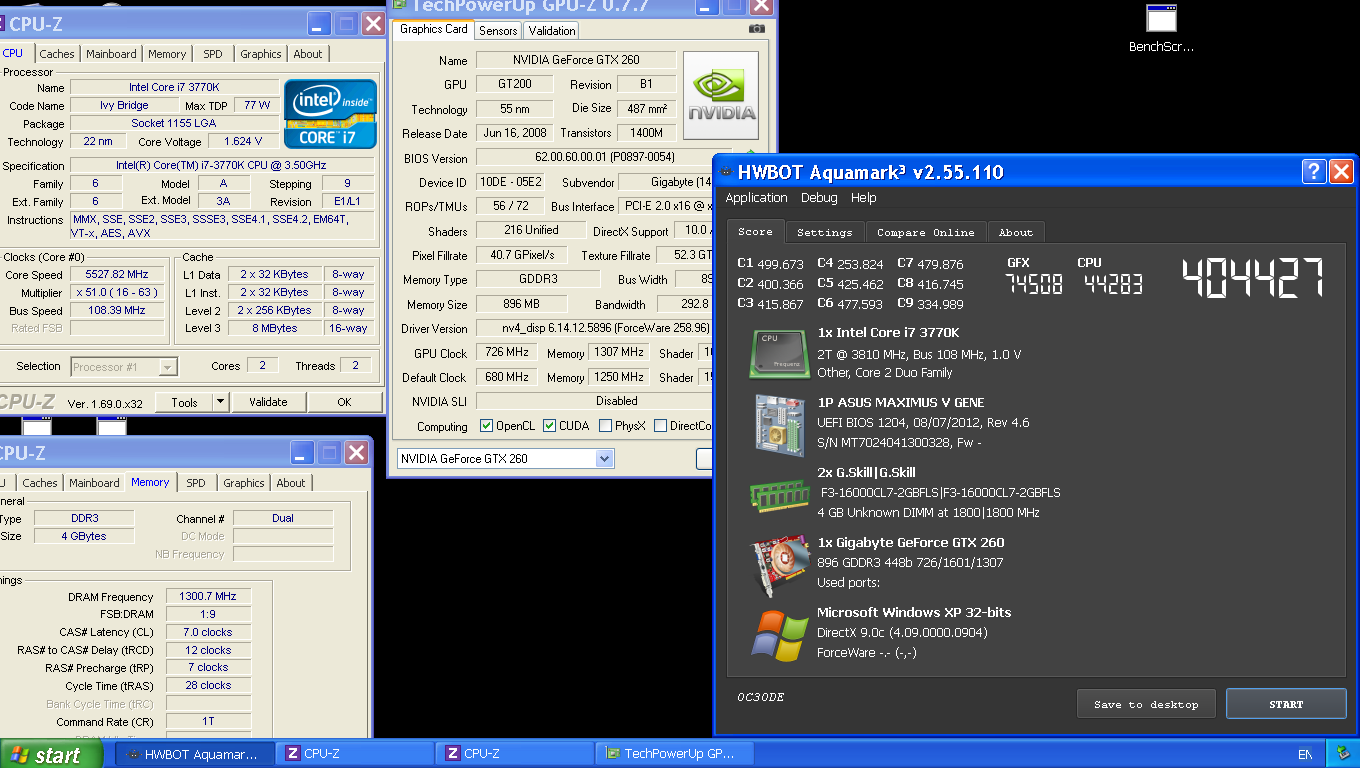
Task: Open the Processor #1 selection dropdown
Action: [x=167, y=367]
